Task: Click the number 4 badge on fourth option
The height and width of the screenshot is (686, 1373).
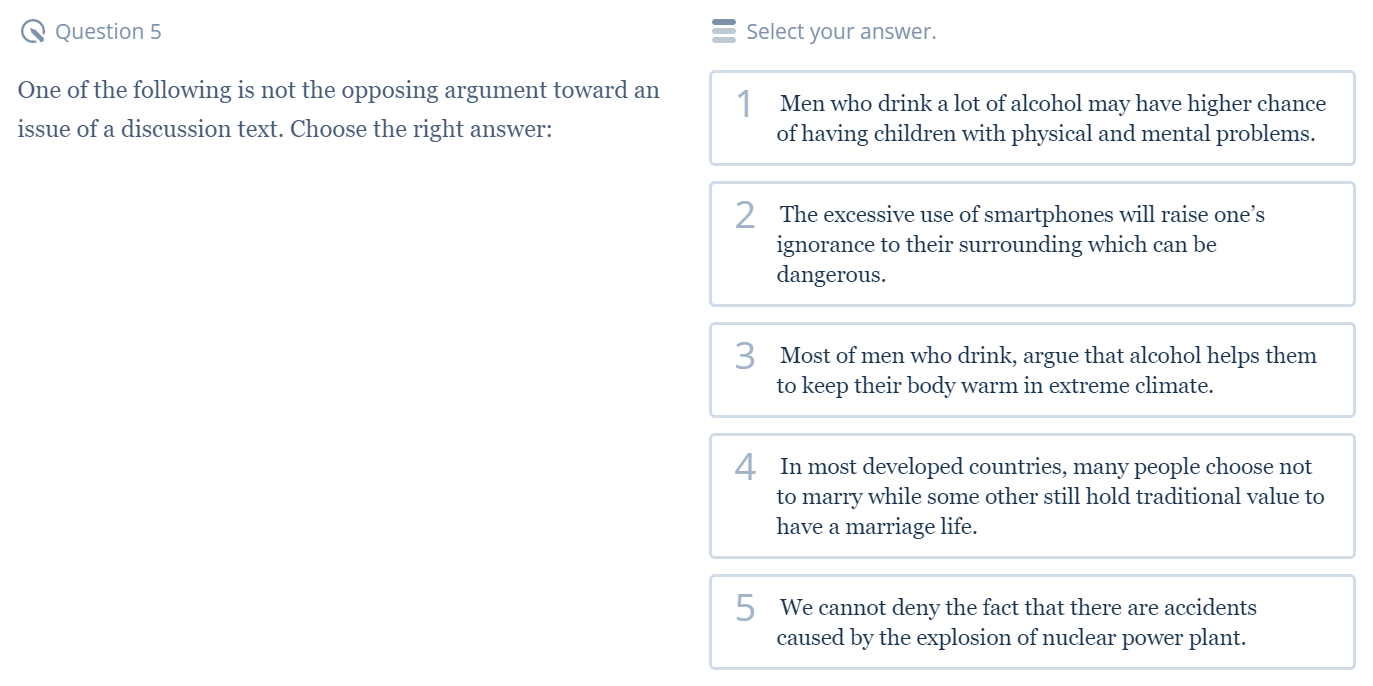Action: point(744,466)
